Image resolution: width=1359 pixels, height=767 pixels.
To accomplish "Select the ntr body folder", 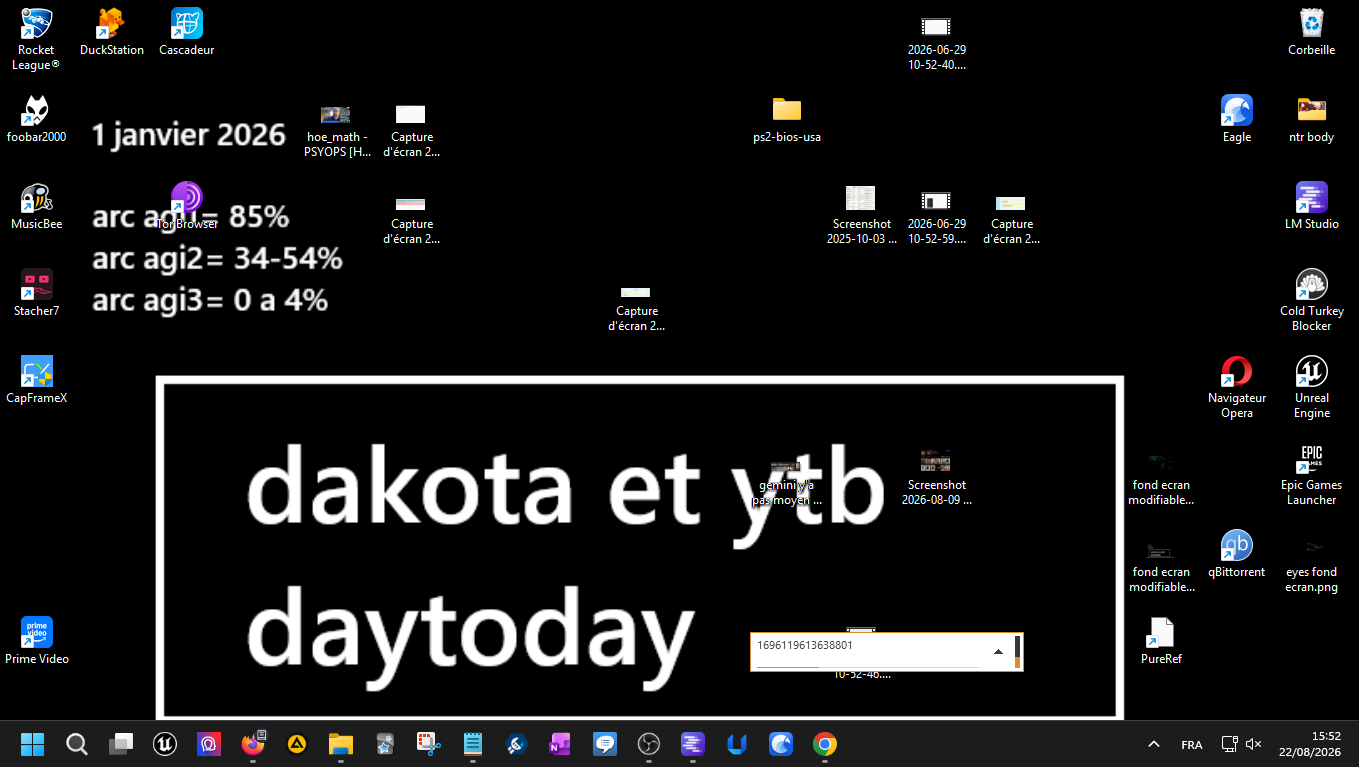I will (1311, 120).
